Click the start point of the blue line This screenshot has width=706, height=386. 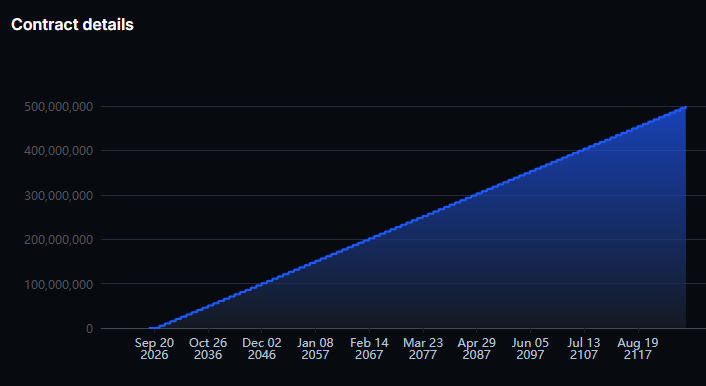pos(150,328)
